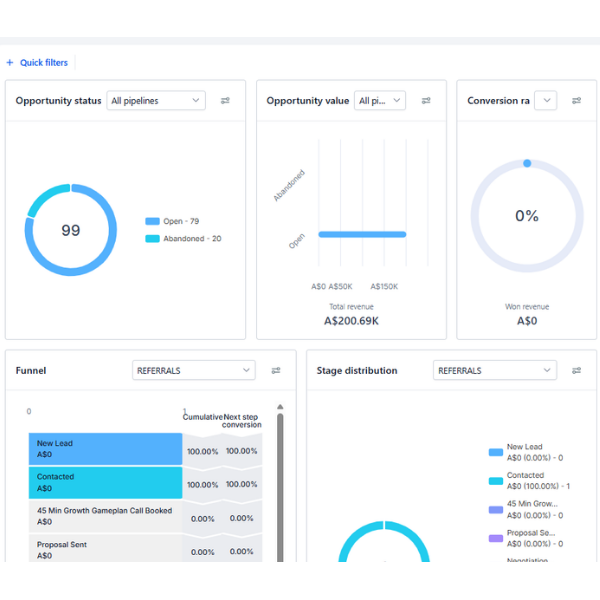Toggle Abandoned series in status legend
The width and height of the screenshot is (600, 600).
183,238
